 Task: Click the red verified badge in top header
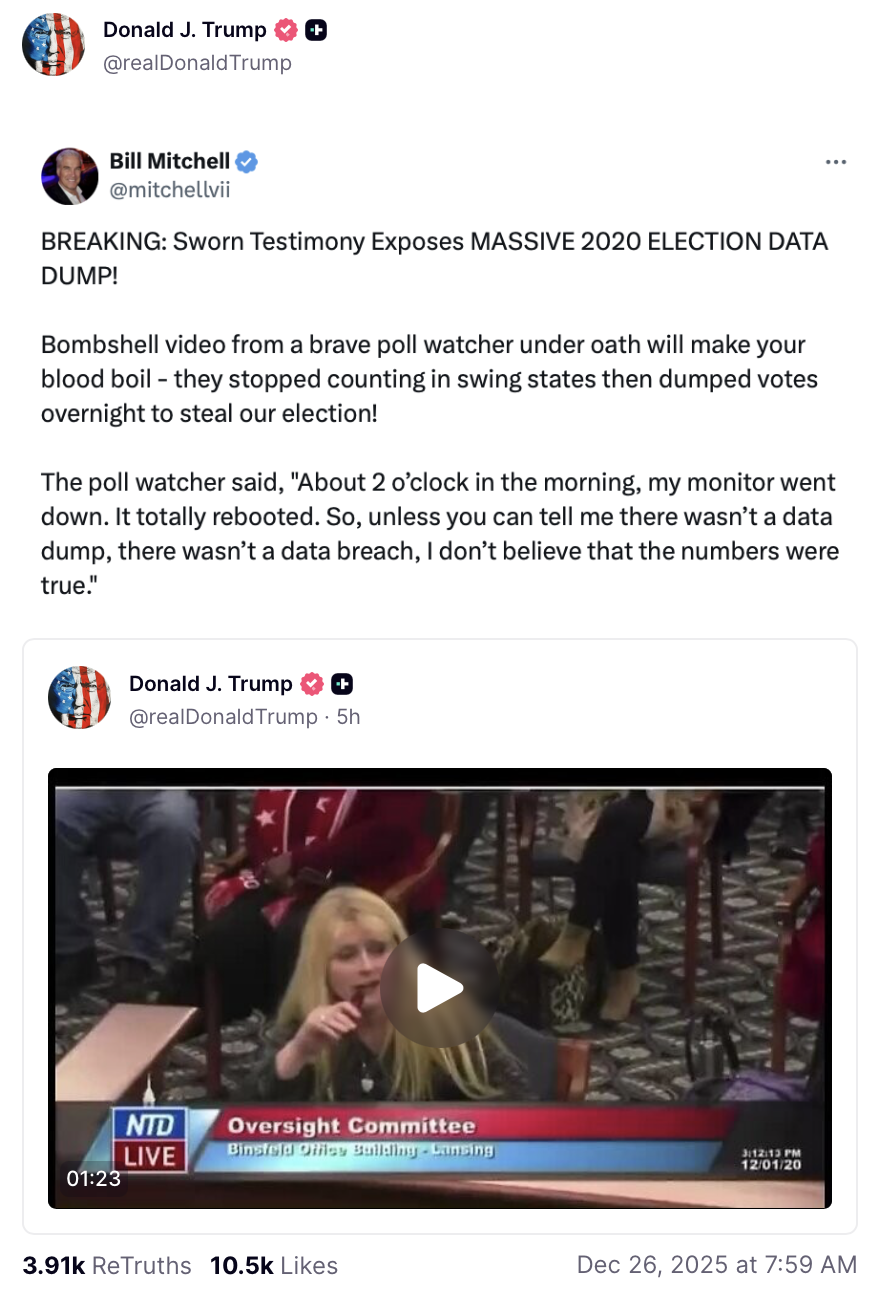tap(286, 30)
